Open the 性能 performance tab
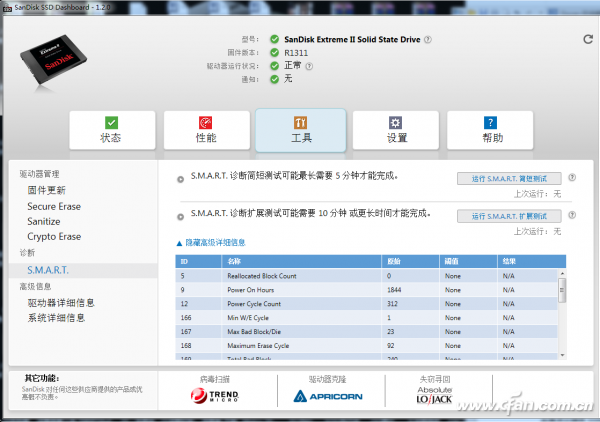Image resolution: width=600 pixels, height=422 pixels. click(x=207, y=130)
